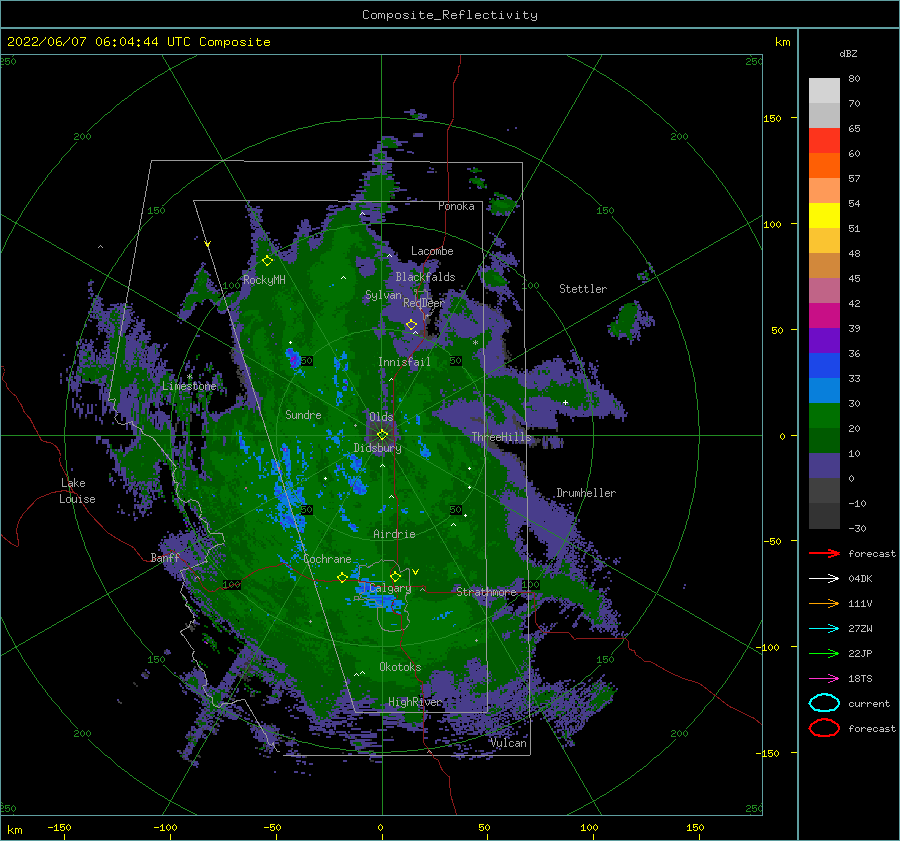Select the white 04DK arrow legend icon
Screen dimensions: 900x841
pos(824,578)
